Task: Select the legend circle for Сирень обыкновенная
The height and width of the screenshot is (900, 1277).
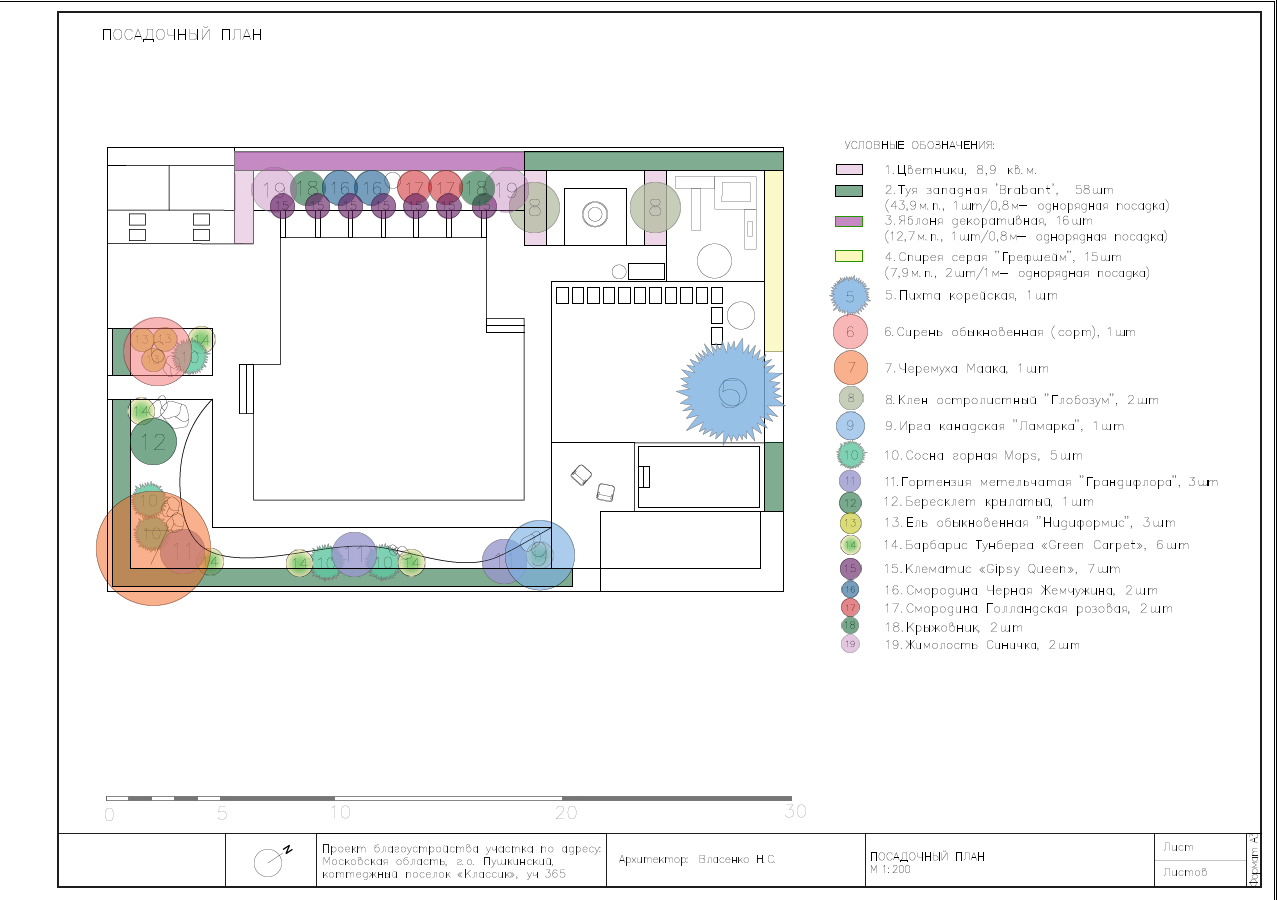Action: pos(850,332)
